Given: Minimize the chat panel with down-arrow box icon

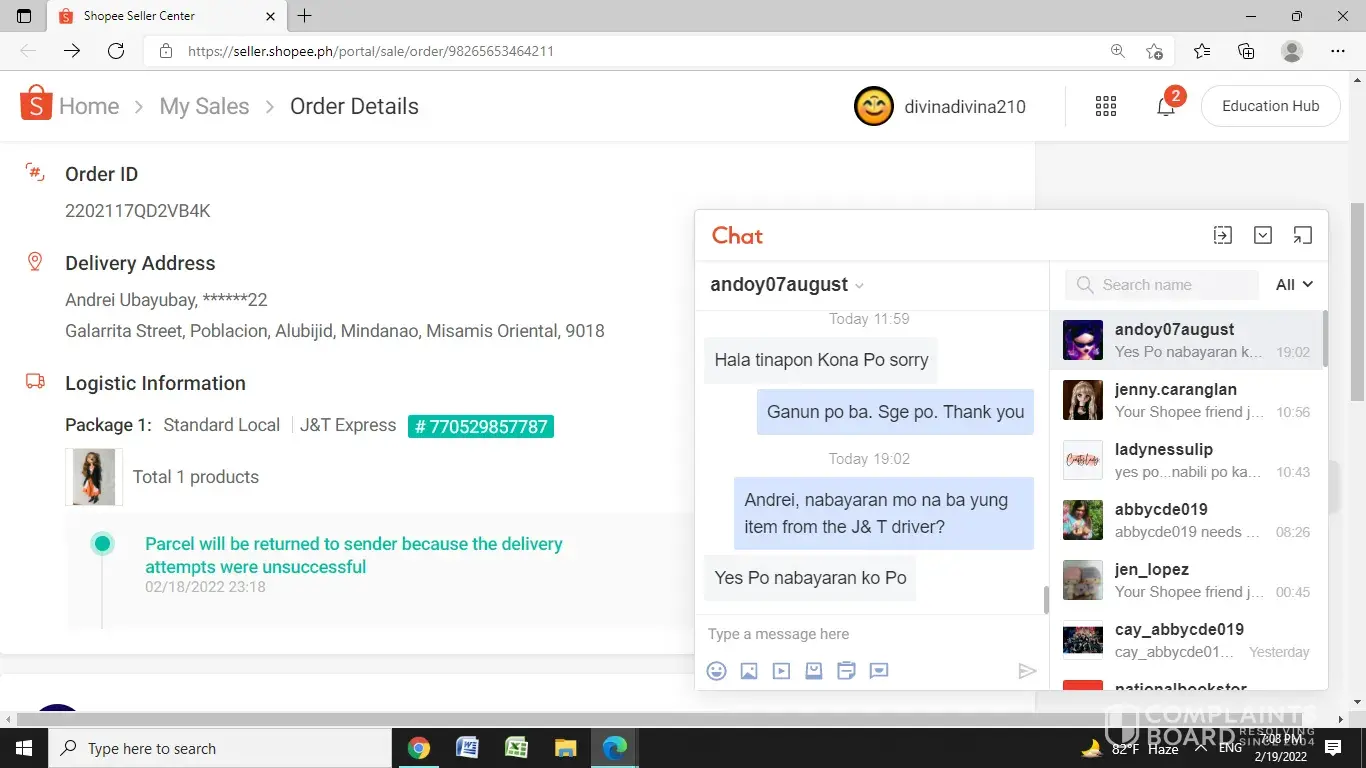Looking at the screenshot, I should coord(1263,235).
